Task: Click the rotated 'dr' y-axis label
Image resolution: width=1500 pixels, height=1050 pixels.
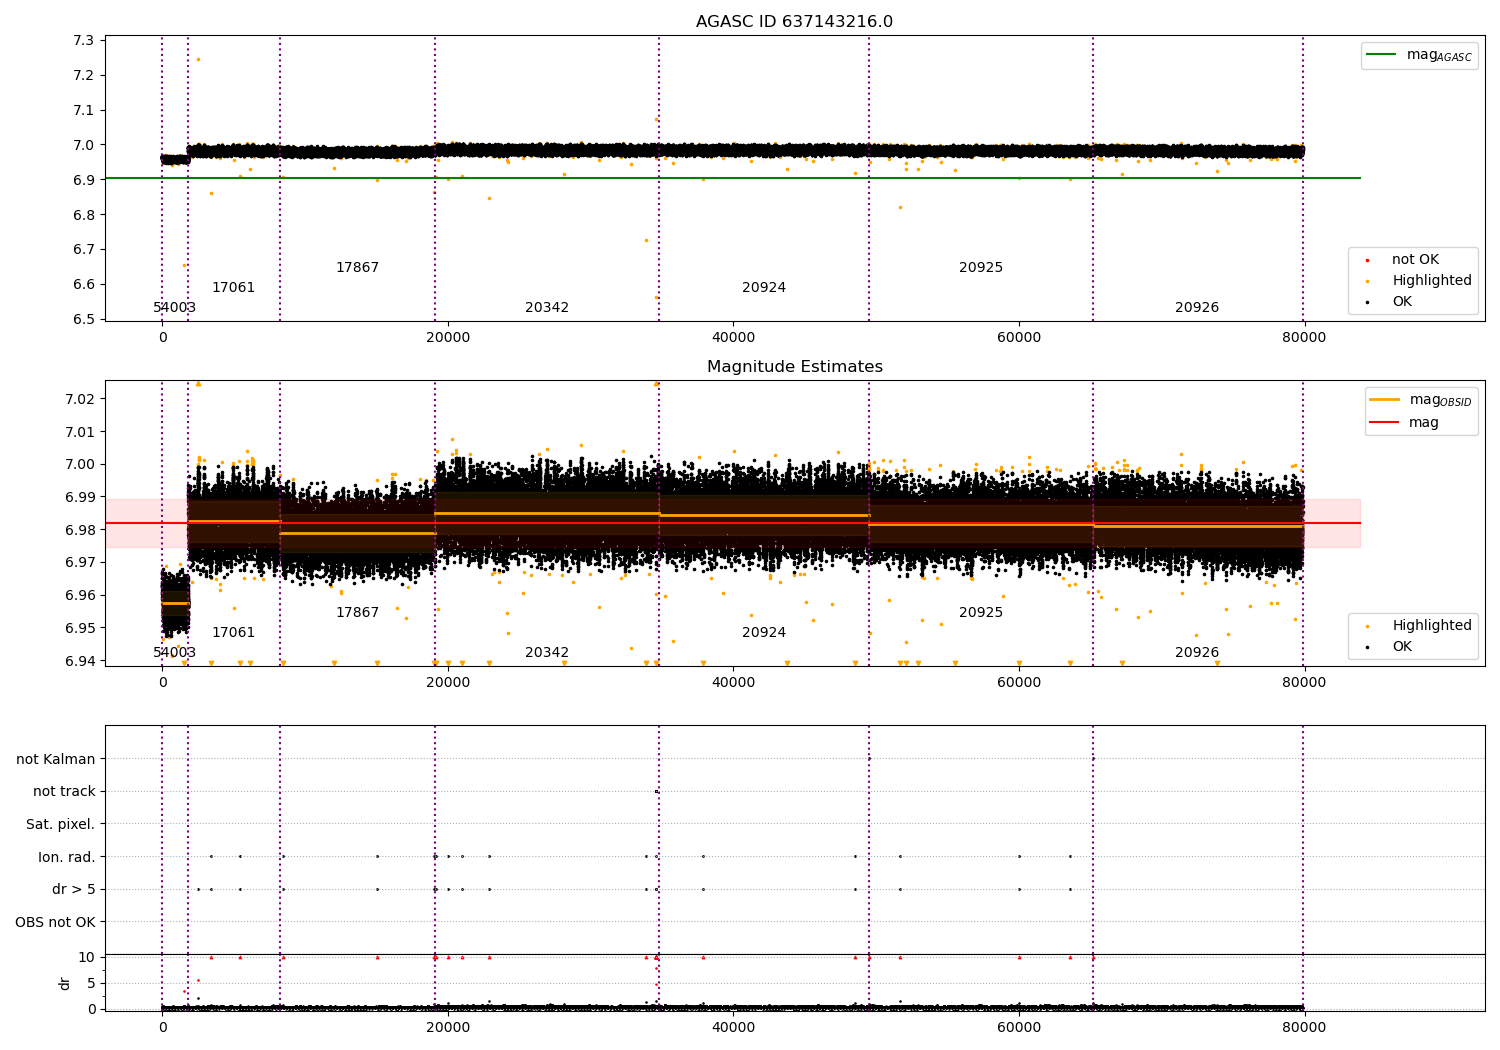Action: pyautogui.click(x=65, y=983)
